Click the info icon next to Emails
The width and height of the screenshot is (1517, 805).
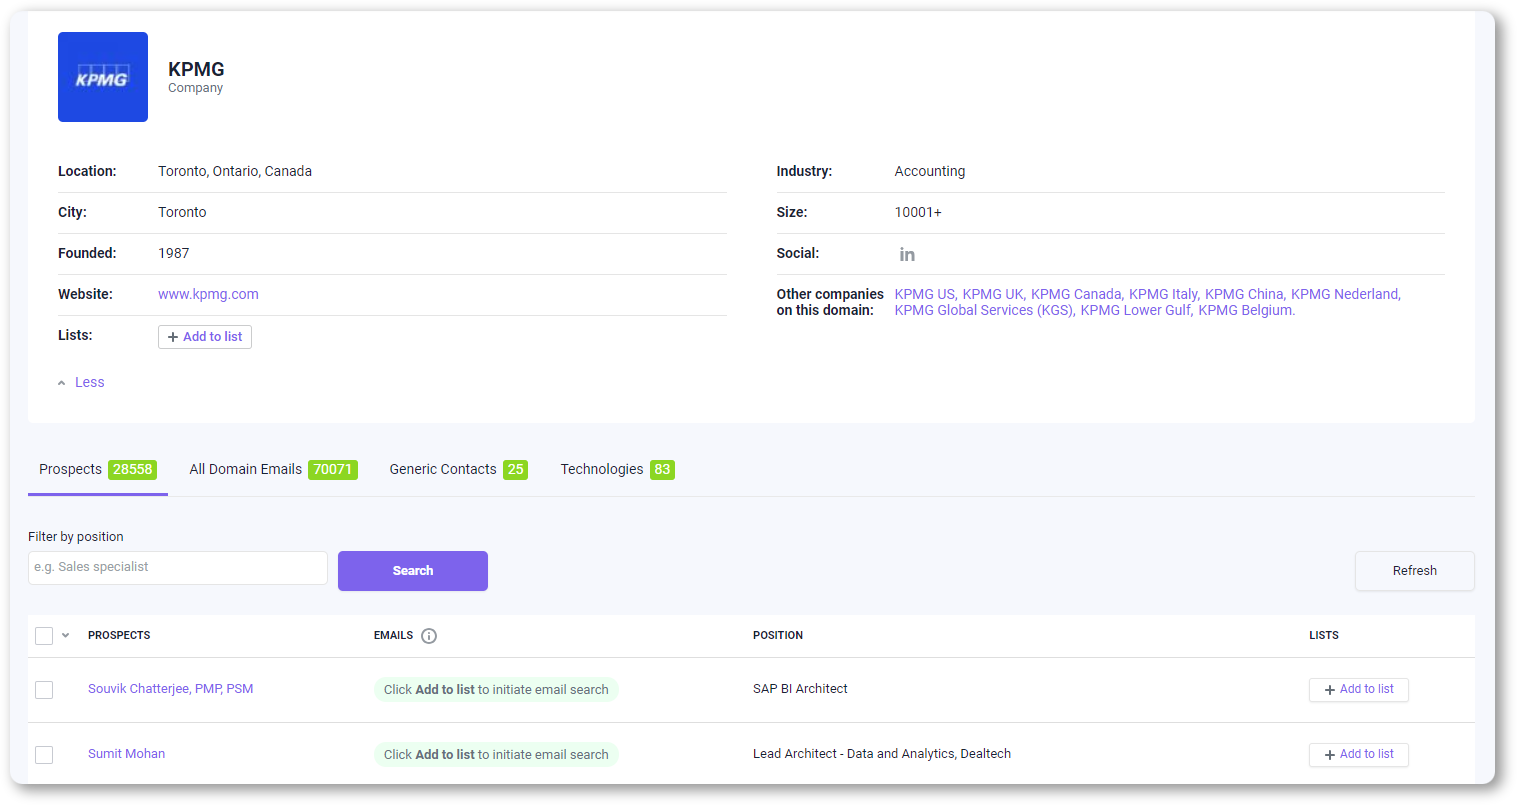tap(429, 636)
